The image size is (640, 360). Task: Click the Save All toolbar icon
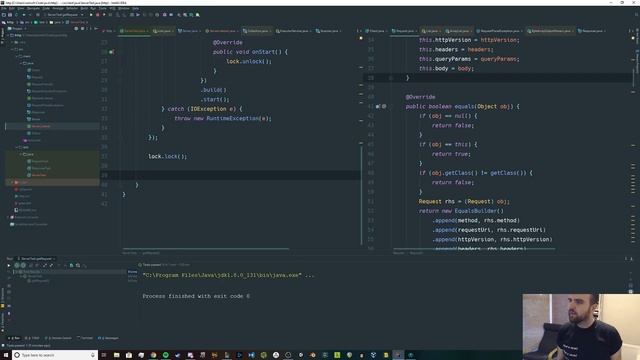click(x=10, y=15)
